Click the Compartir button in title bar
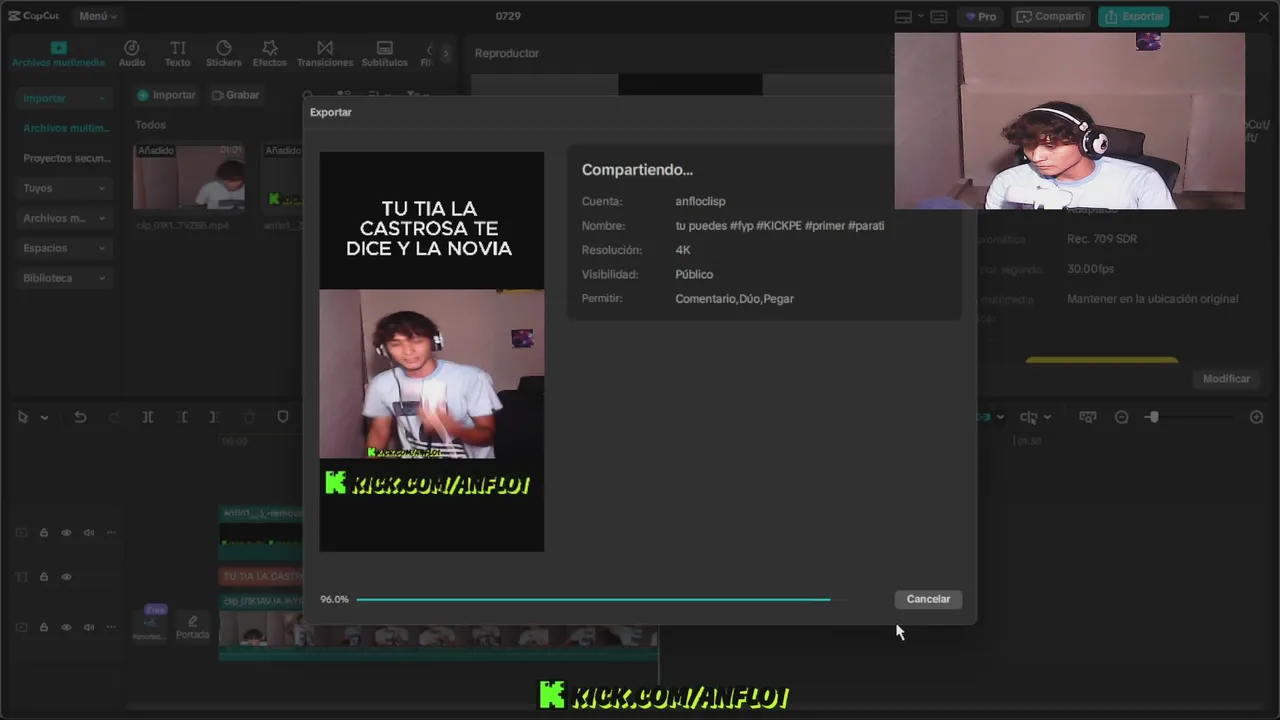Screen dimensions: 1280x720 [x=1051, y=16]
